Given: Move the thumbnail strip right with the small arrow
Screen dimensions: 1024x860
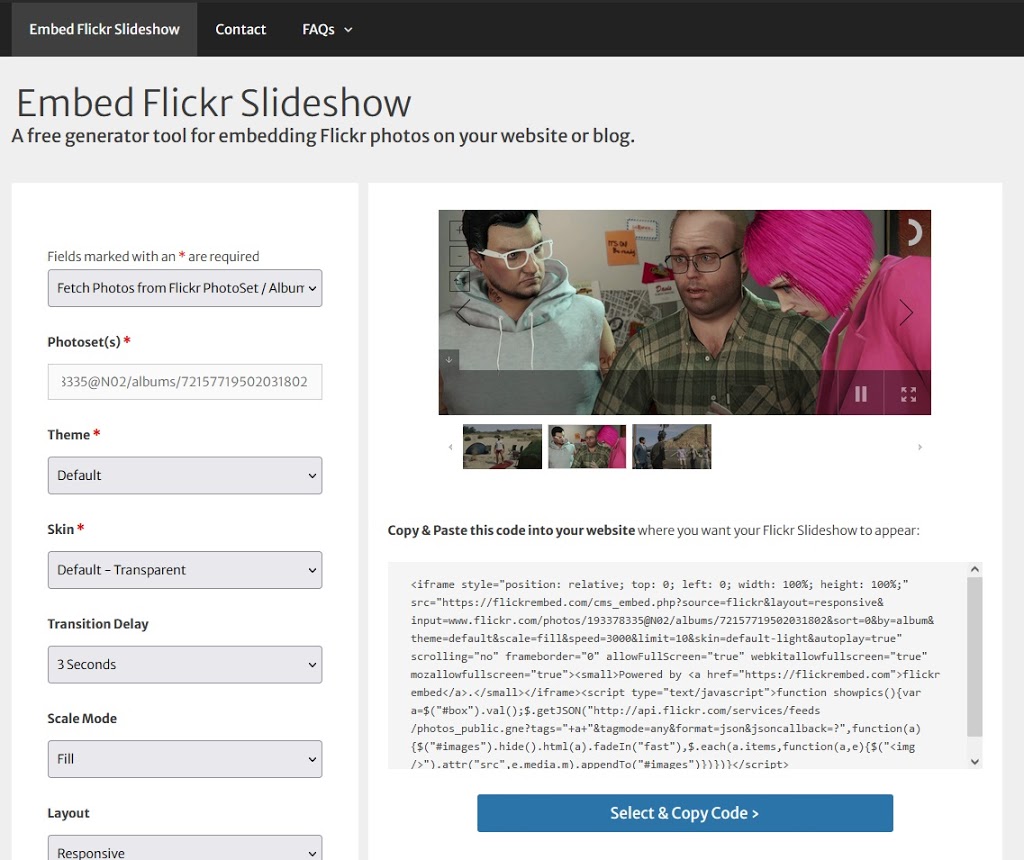Looking at the screenshot, I should tap(920, 447).
